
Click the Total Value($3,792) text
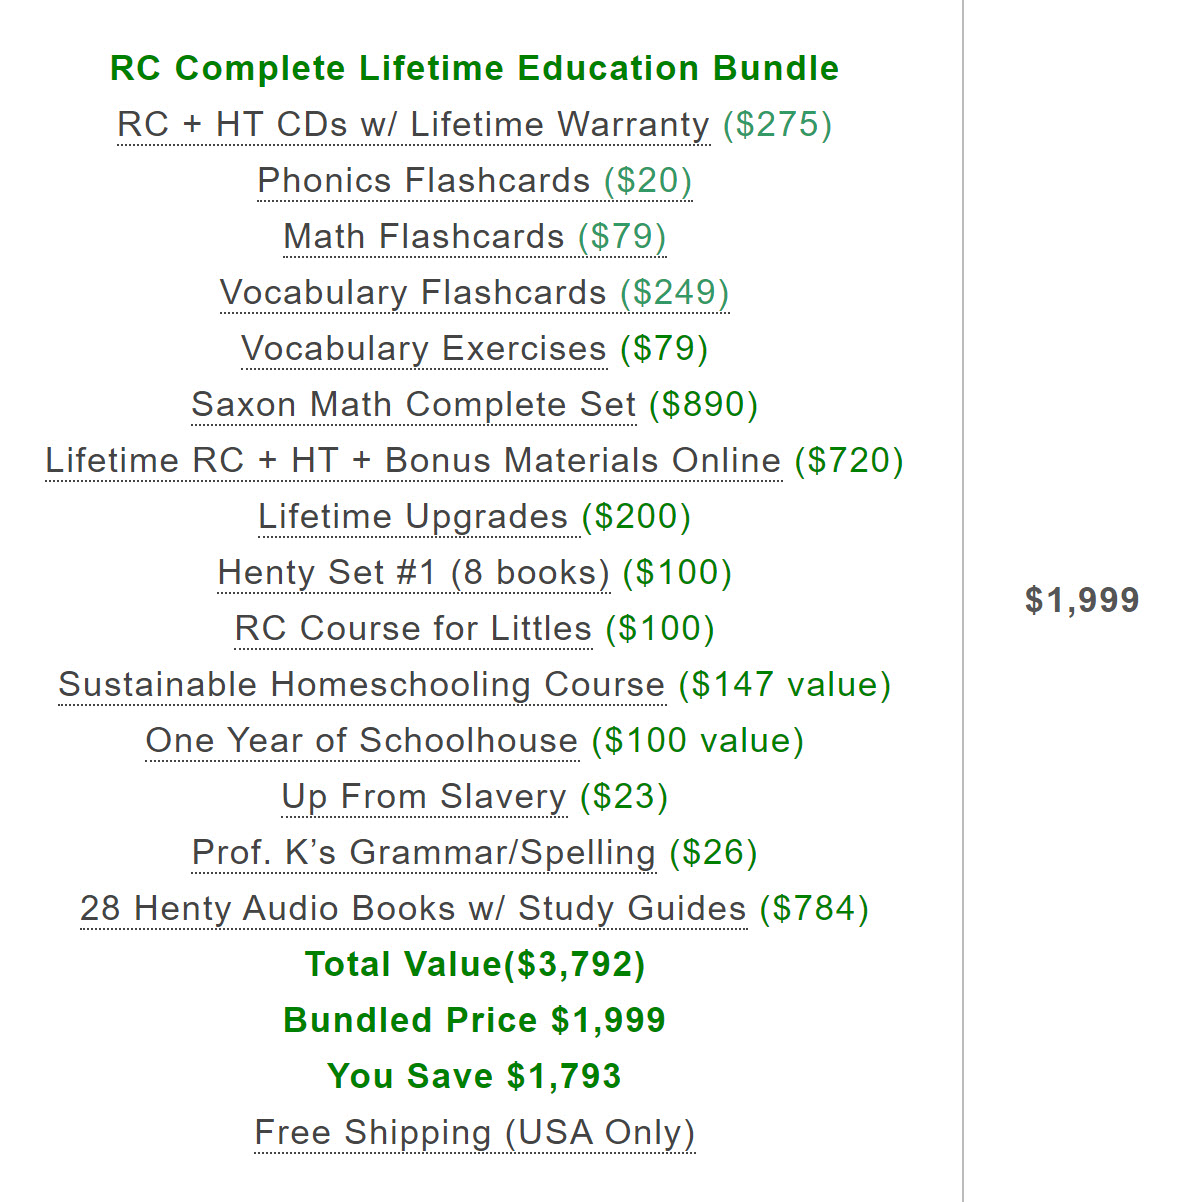475,964
